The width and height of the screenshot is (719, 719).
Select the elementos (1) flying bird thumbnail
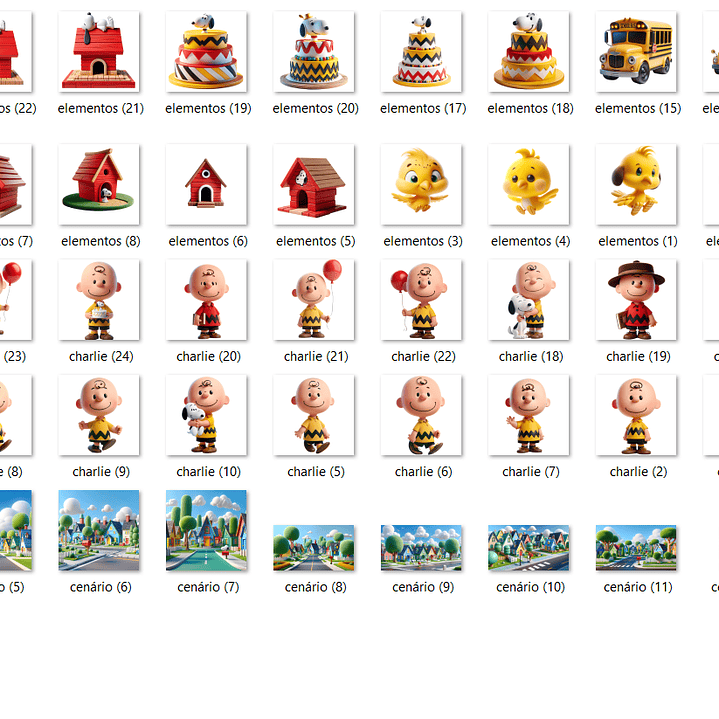tap(636, 185)
